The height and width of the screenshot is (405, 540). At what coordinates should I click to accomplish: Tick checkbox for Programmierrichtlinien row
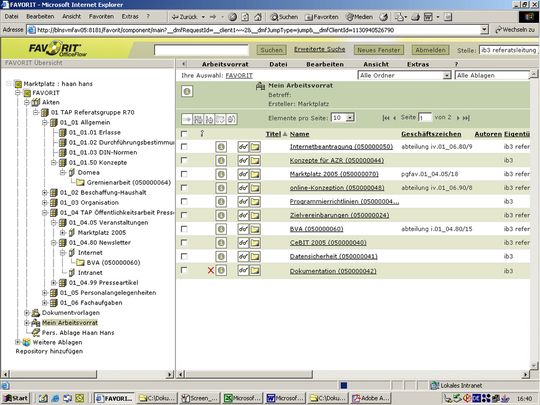(184, 201)
